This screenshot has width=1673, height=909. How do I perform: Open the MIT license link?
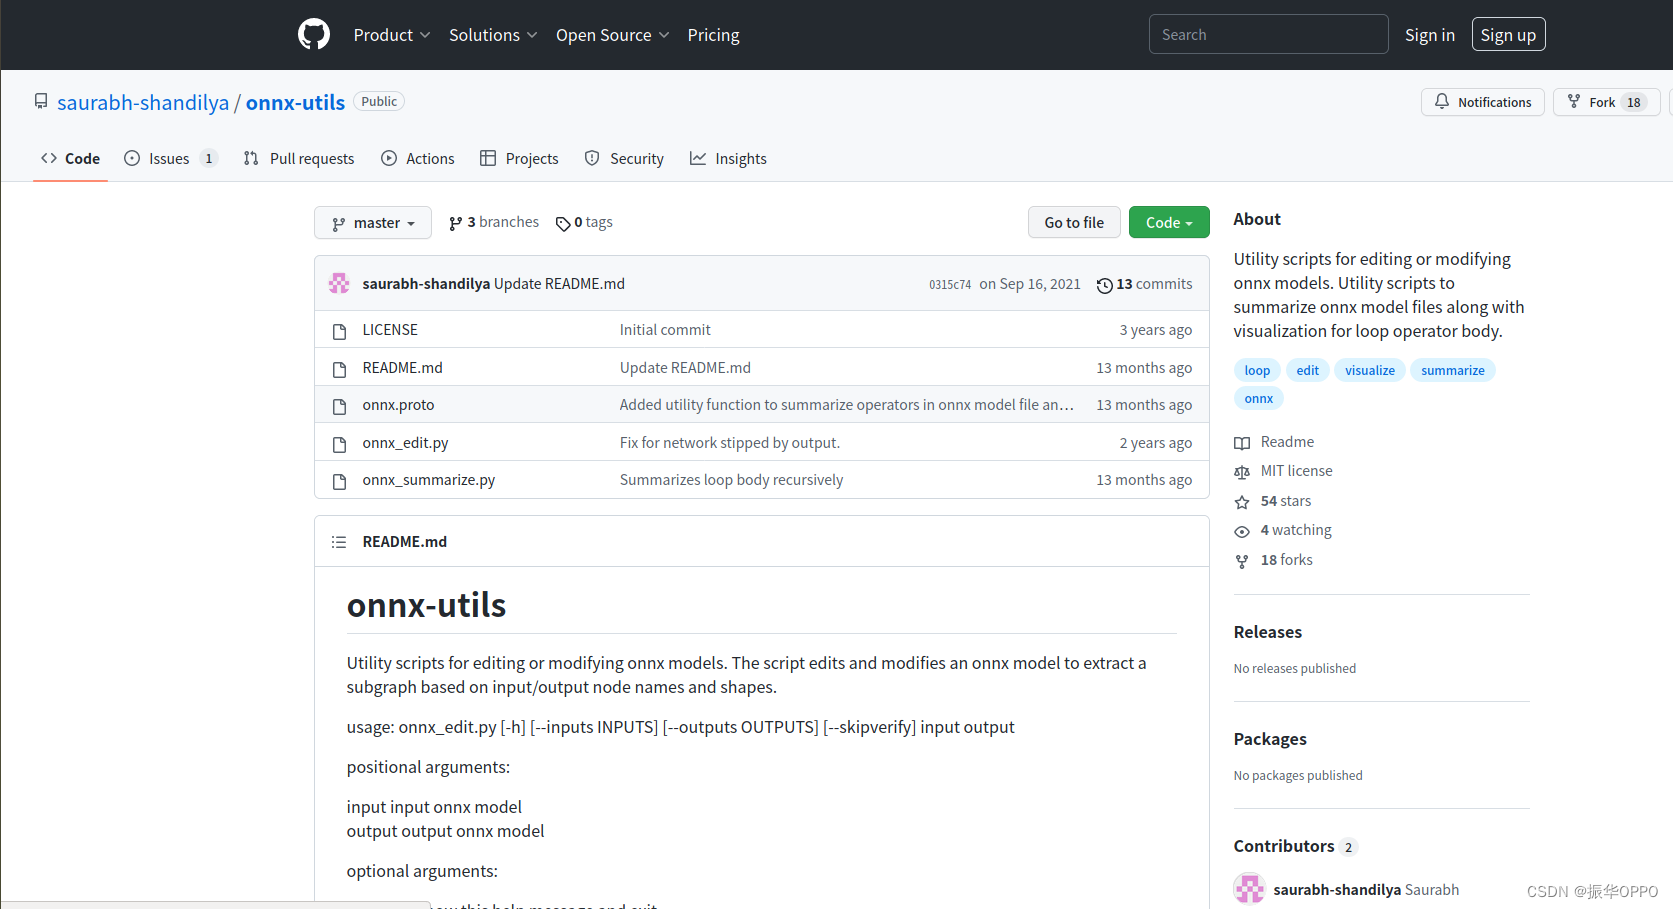(1296, 471)
